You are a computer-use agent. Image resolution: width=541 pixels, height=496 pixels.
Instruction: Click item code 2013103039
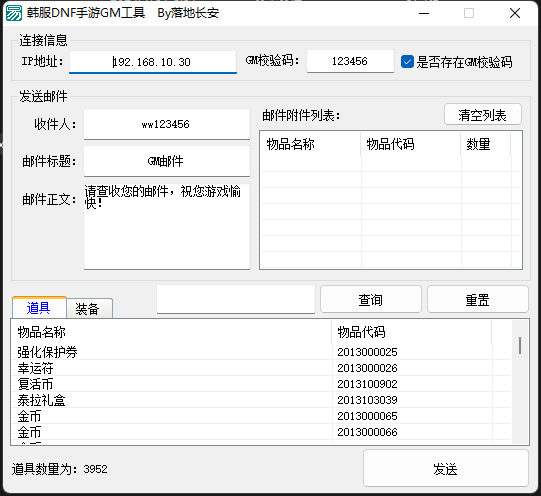click(367, 400)
